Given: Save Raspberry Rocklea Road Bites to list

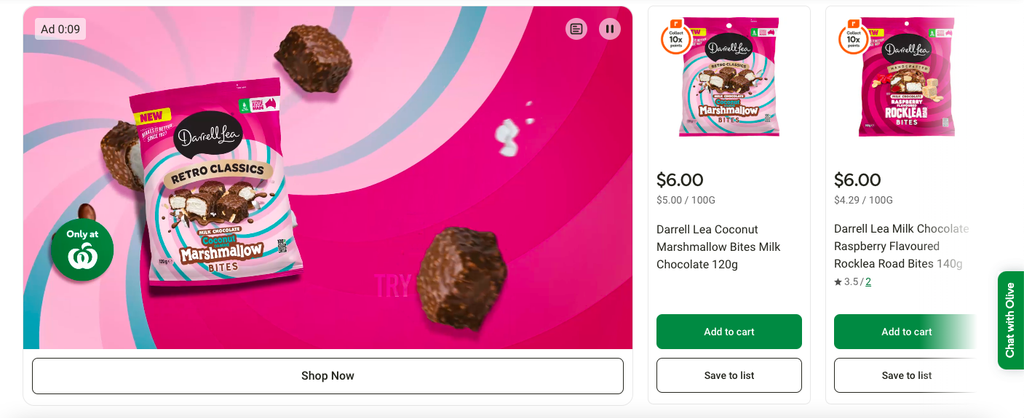Looking at the screenshot, I should [x=906, y=376].
